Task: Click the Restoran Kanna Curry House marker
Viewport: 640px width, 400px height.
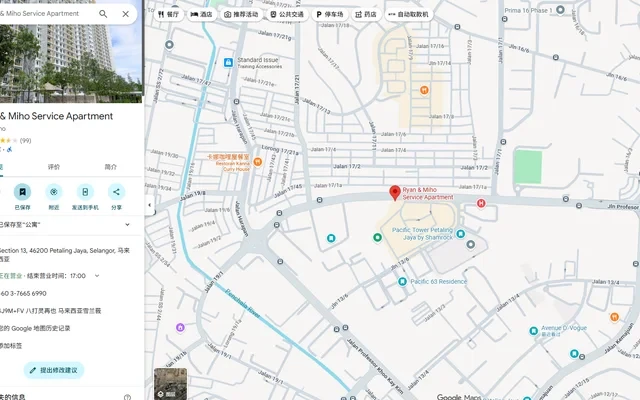Action: tap(258, 162)
